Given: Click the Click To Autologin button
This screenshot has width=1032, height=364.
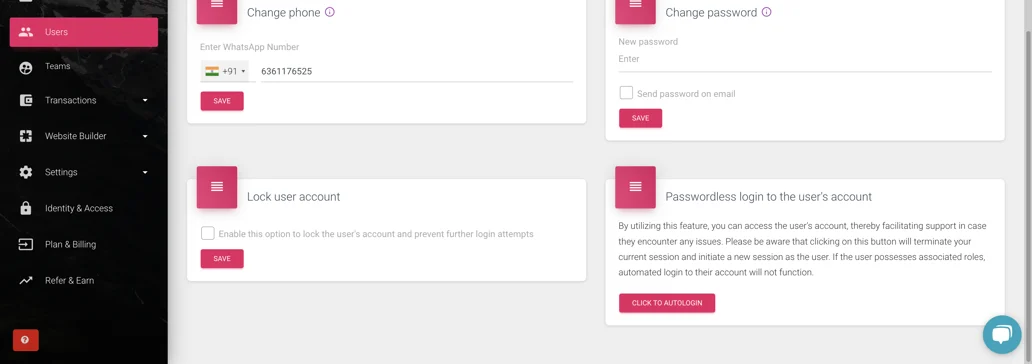Looking at the screenshot, I should click(667, 303).
